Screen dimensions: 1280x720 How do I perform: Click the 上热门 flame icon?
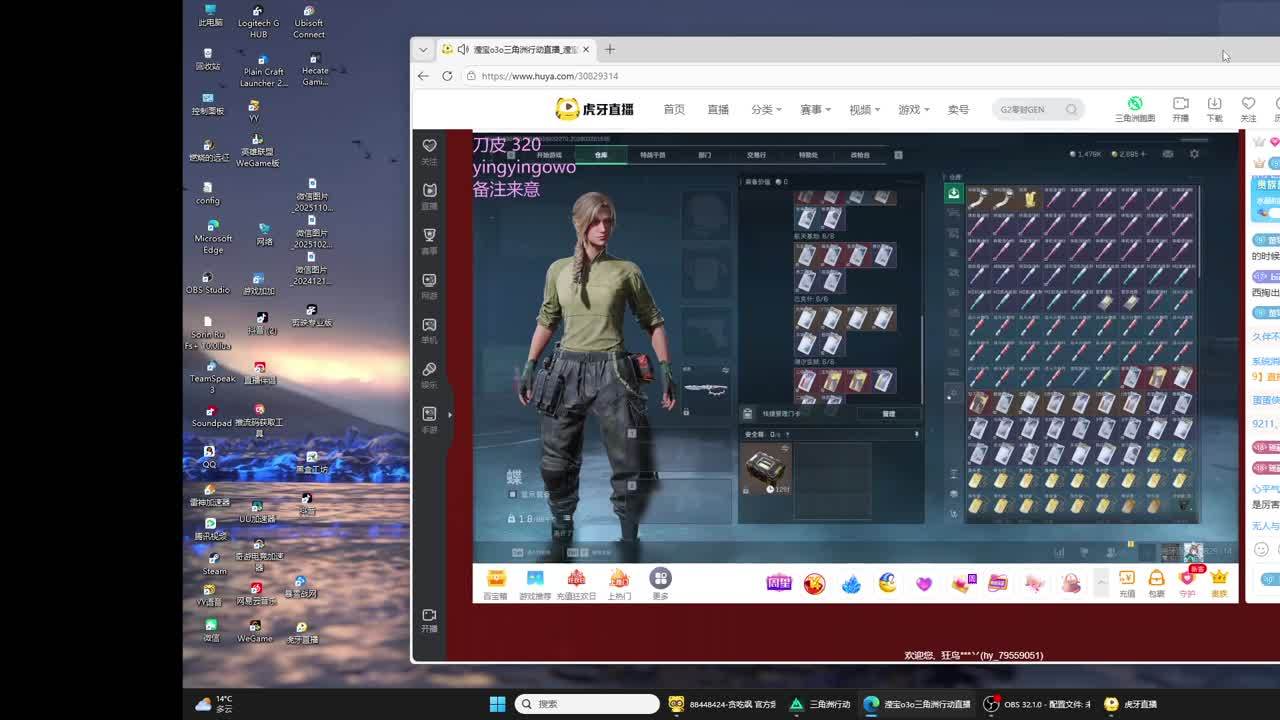point(619,582)
